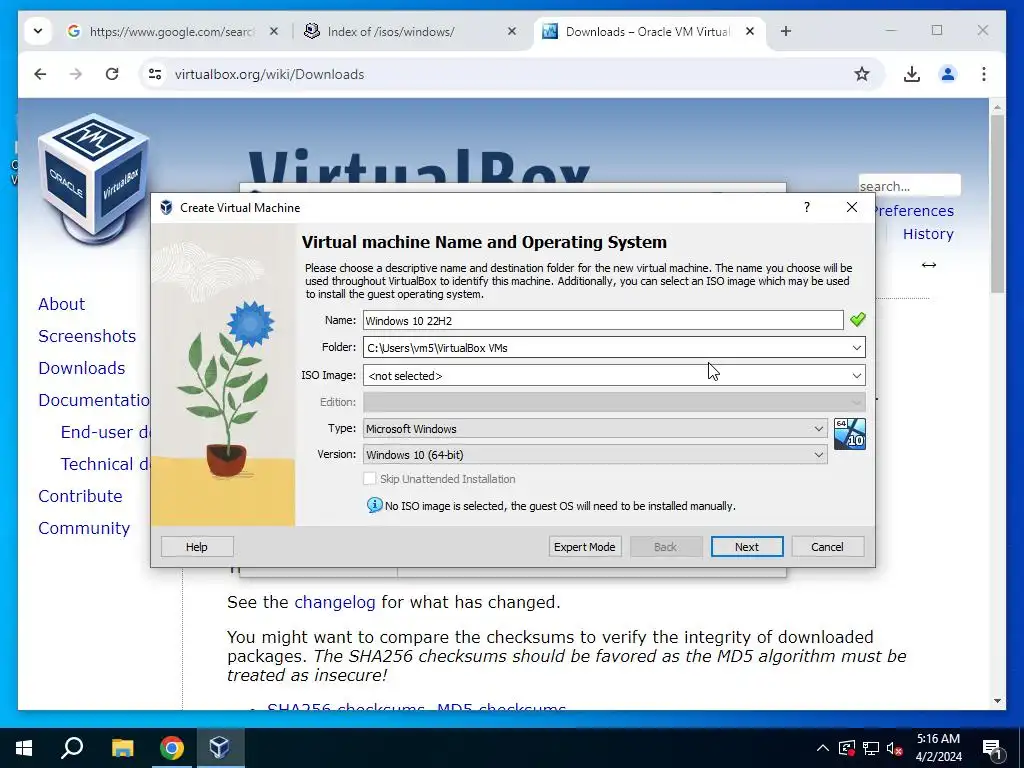Open the Chrome profile icon
This screenshot has width=1024, height=768.
[948, 74]
